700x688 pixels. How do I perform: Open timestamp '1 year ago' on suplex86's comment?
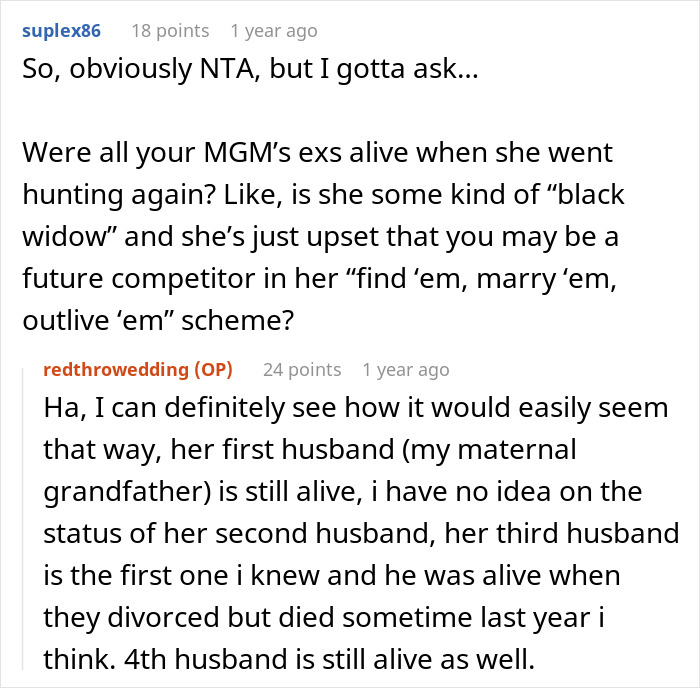coord(274,31)
